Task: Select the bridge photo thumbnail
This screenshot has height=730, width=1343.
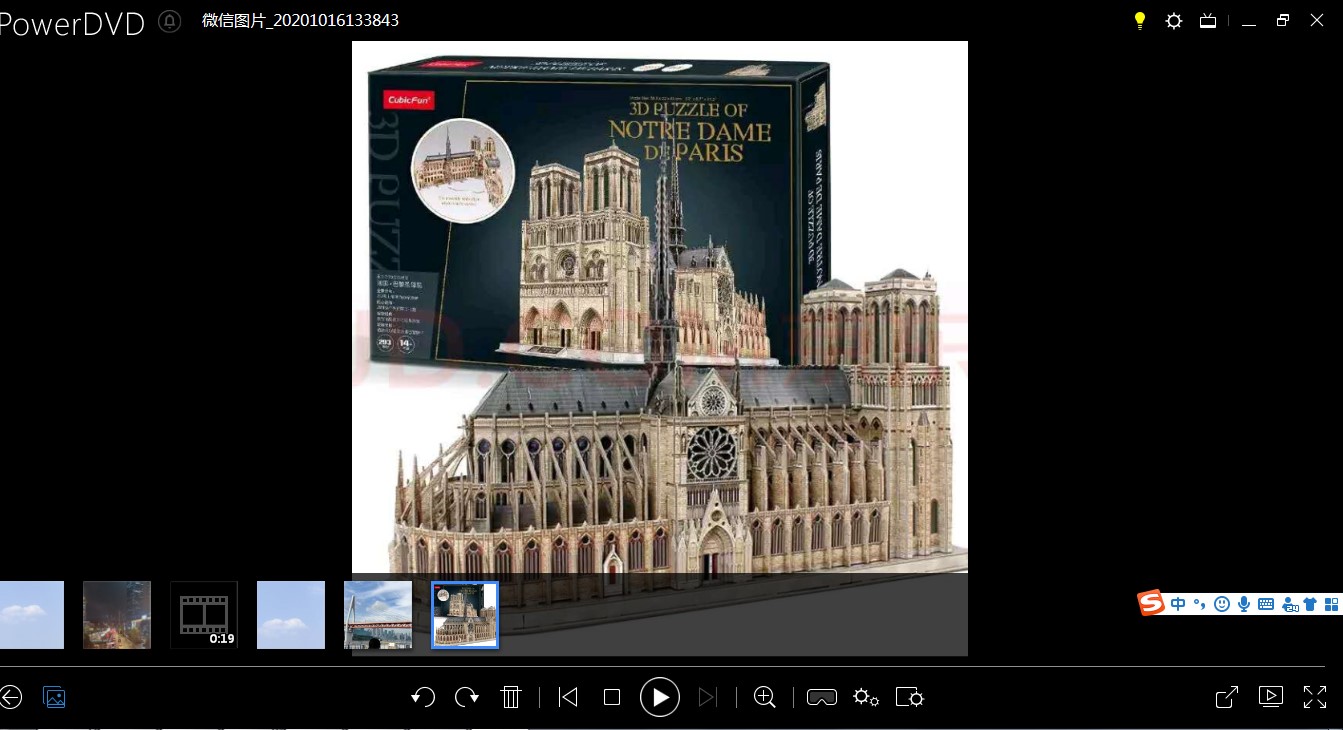Action: 378,615
